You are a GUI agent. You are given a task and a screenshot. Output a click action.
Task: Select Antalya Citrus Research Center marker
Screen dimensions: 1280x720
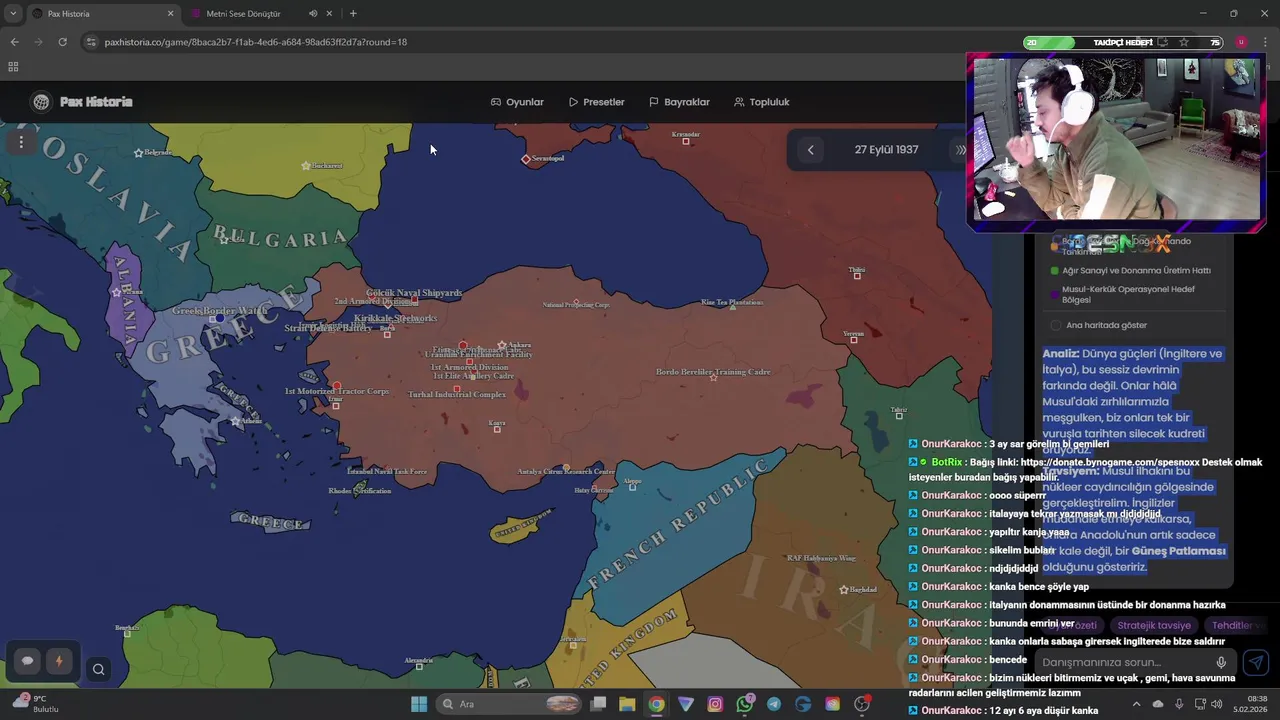coord(566,470)
